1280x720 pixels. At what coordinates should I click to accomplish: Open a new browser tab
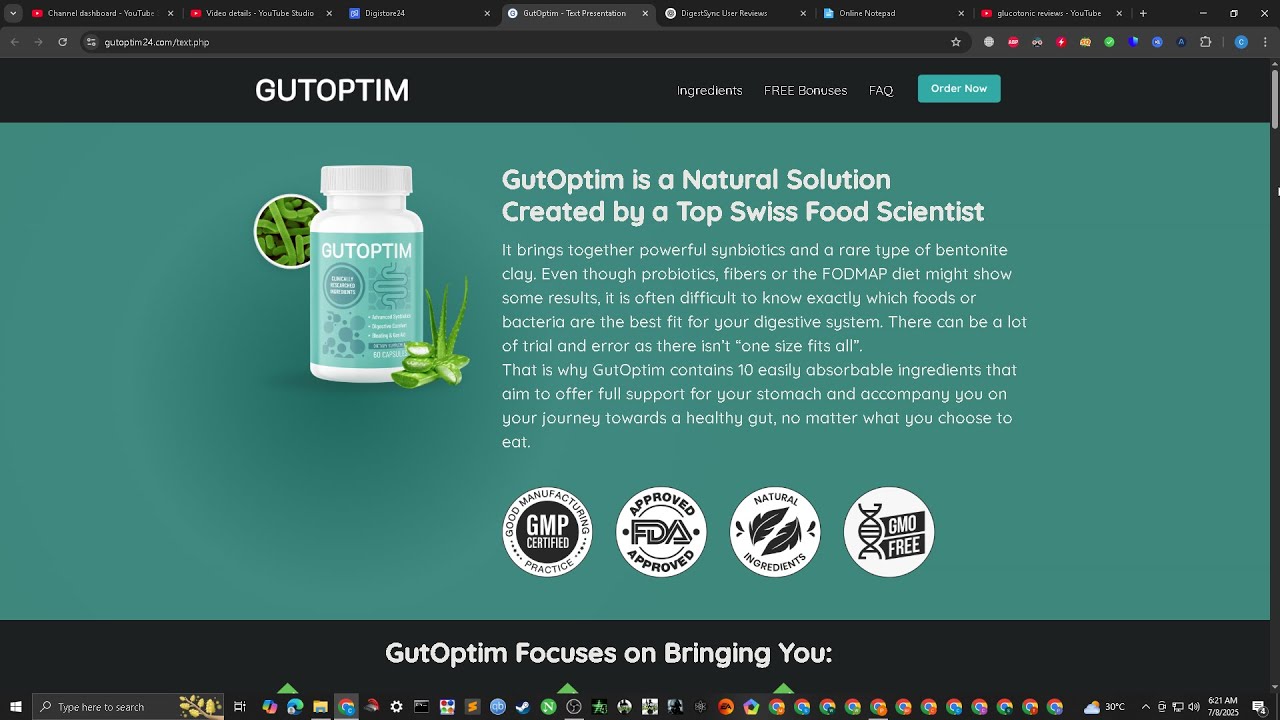[x=1143, y=14]
